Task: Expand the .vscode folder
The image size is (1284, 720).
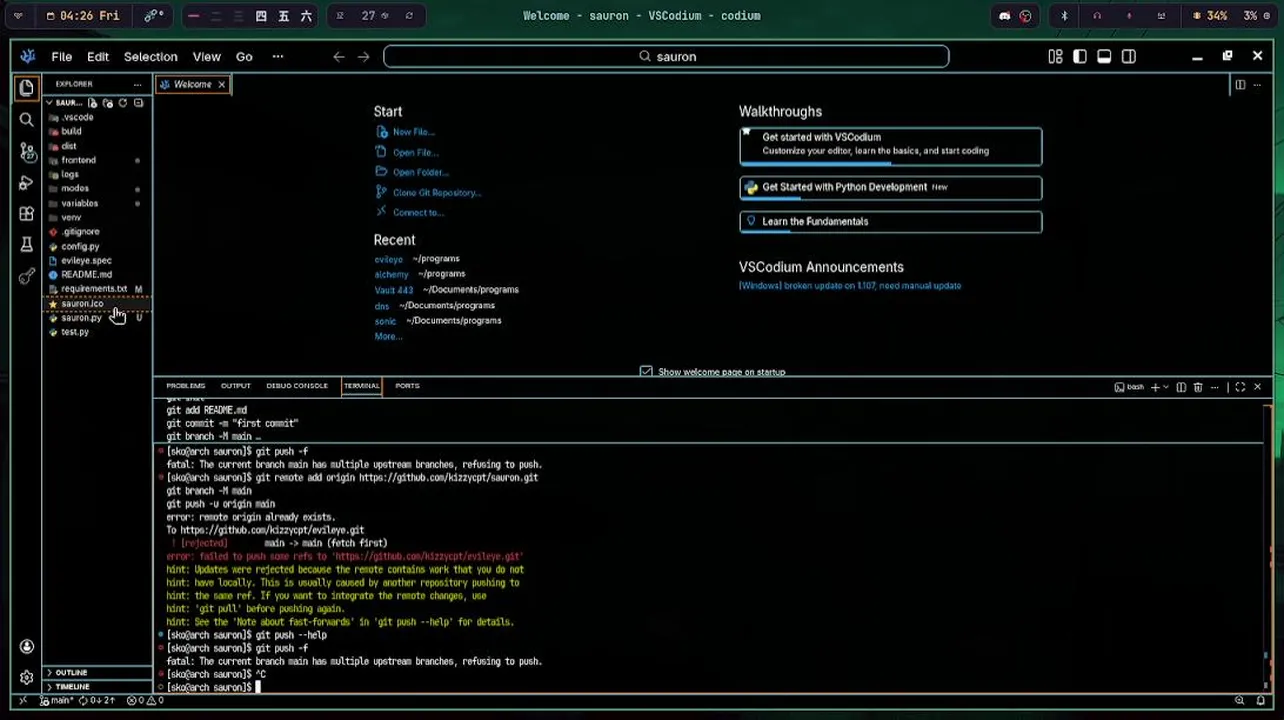Action: (97, 117)
